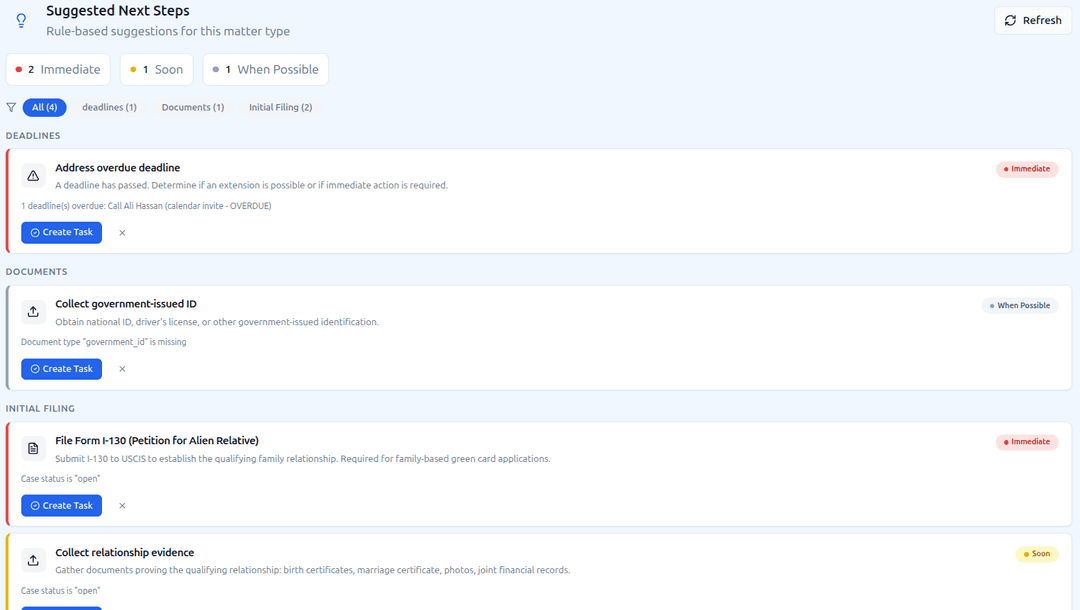Viewport: 1080px width, 610px height.
Task: Open Address overdue deadline title
Action: coord(118,168)
